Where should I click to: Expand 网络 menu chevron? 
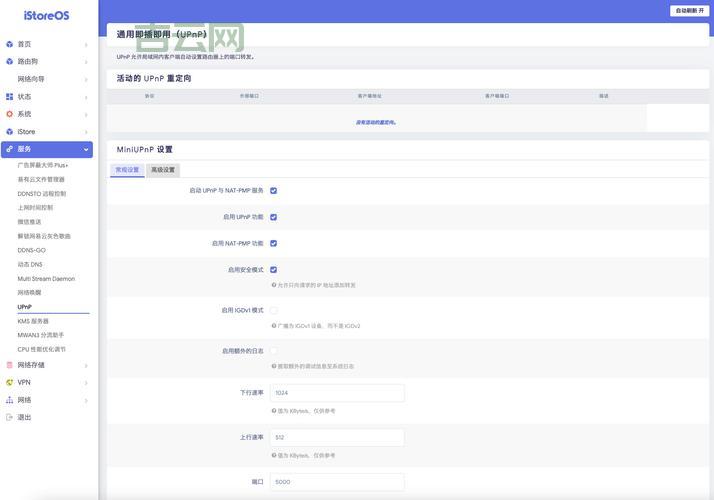tap(86, 400)
